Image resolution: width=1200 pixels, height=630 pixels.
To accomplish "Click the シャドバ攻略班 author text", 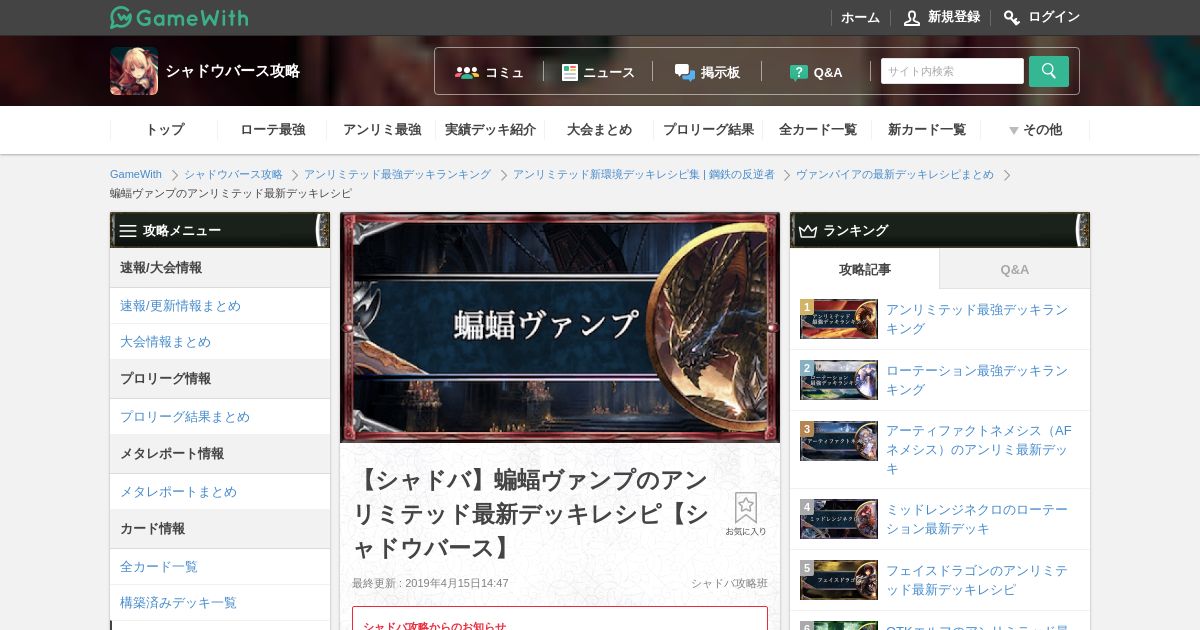I will (729, 583).
